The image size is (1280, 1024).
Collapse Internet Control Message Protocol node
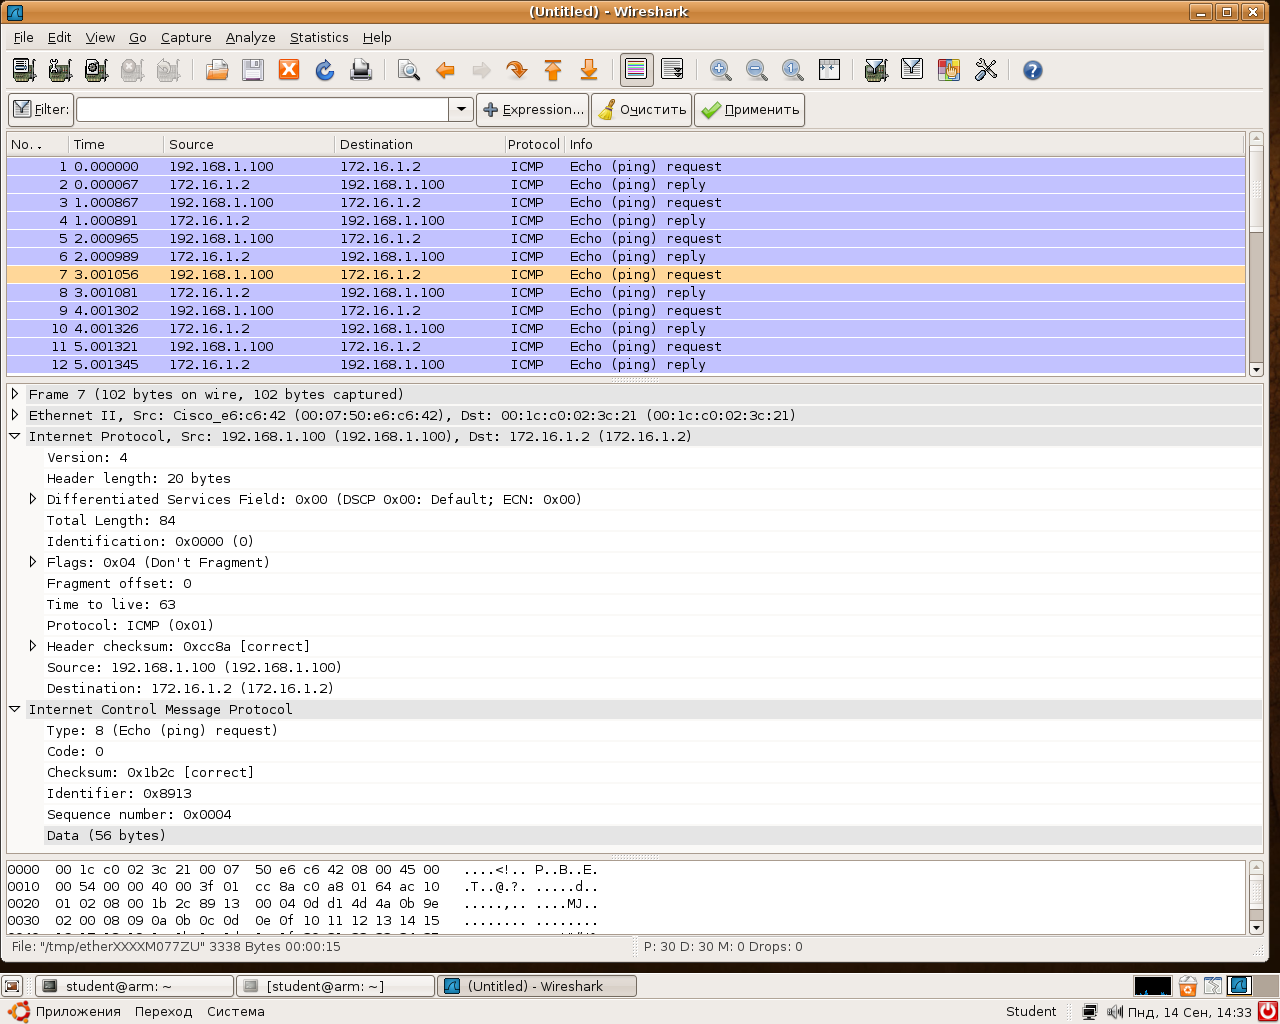15,709
